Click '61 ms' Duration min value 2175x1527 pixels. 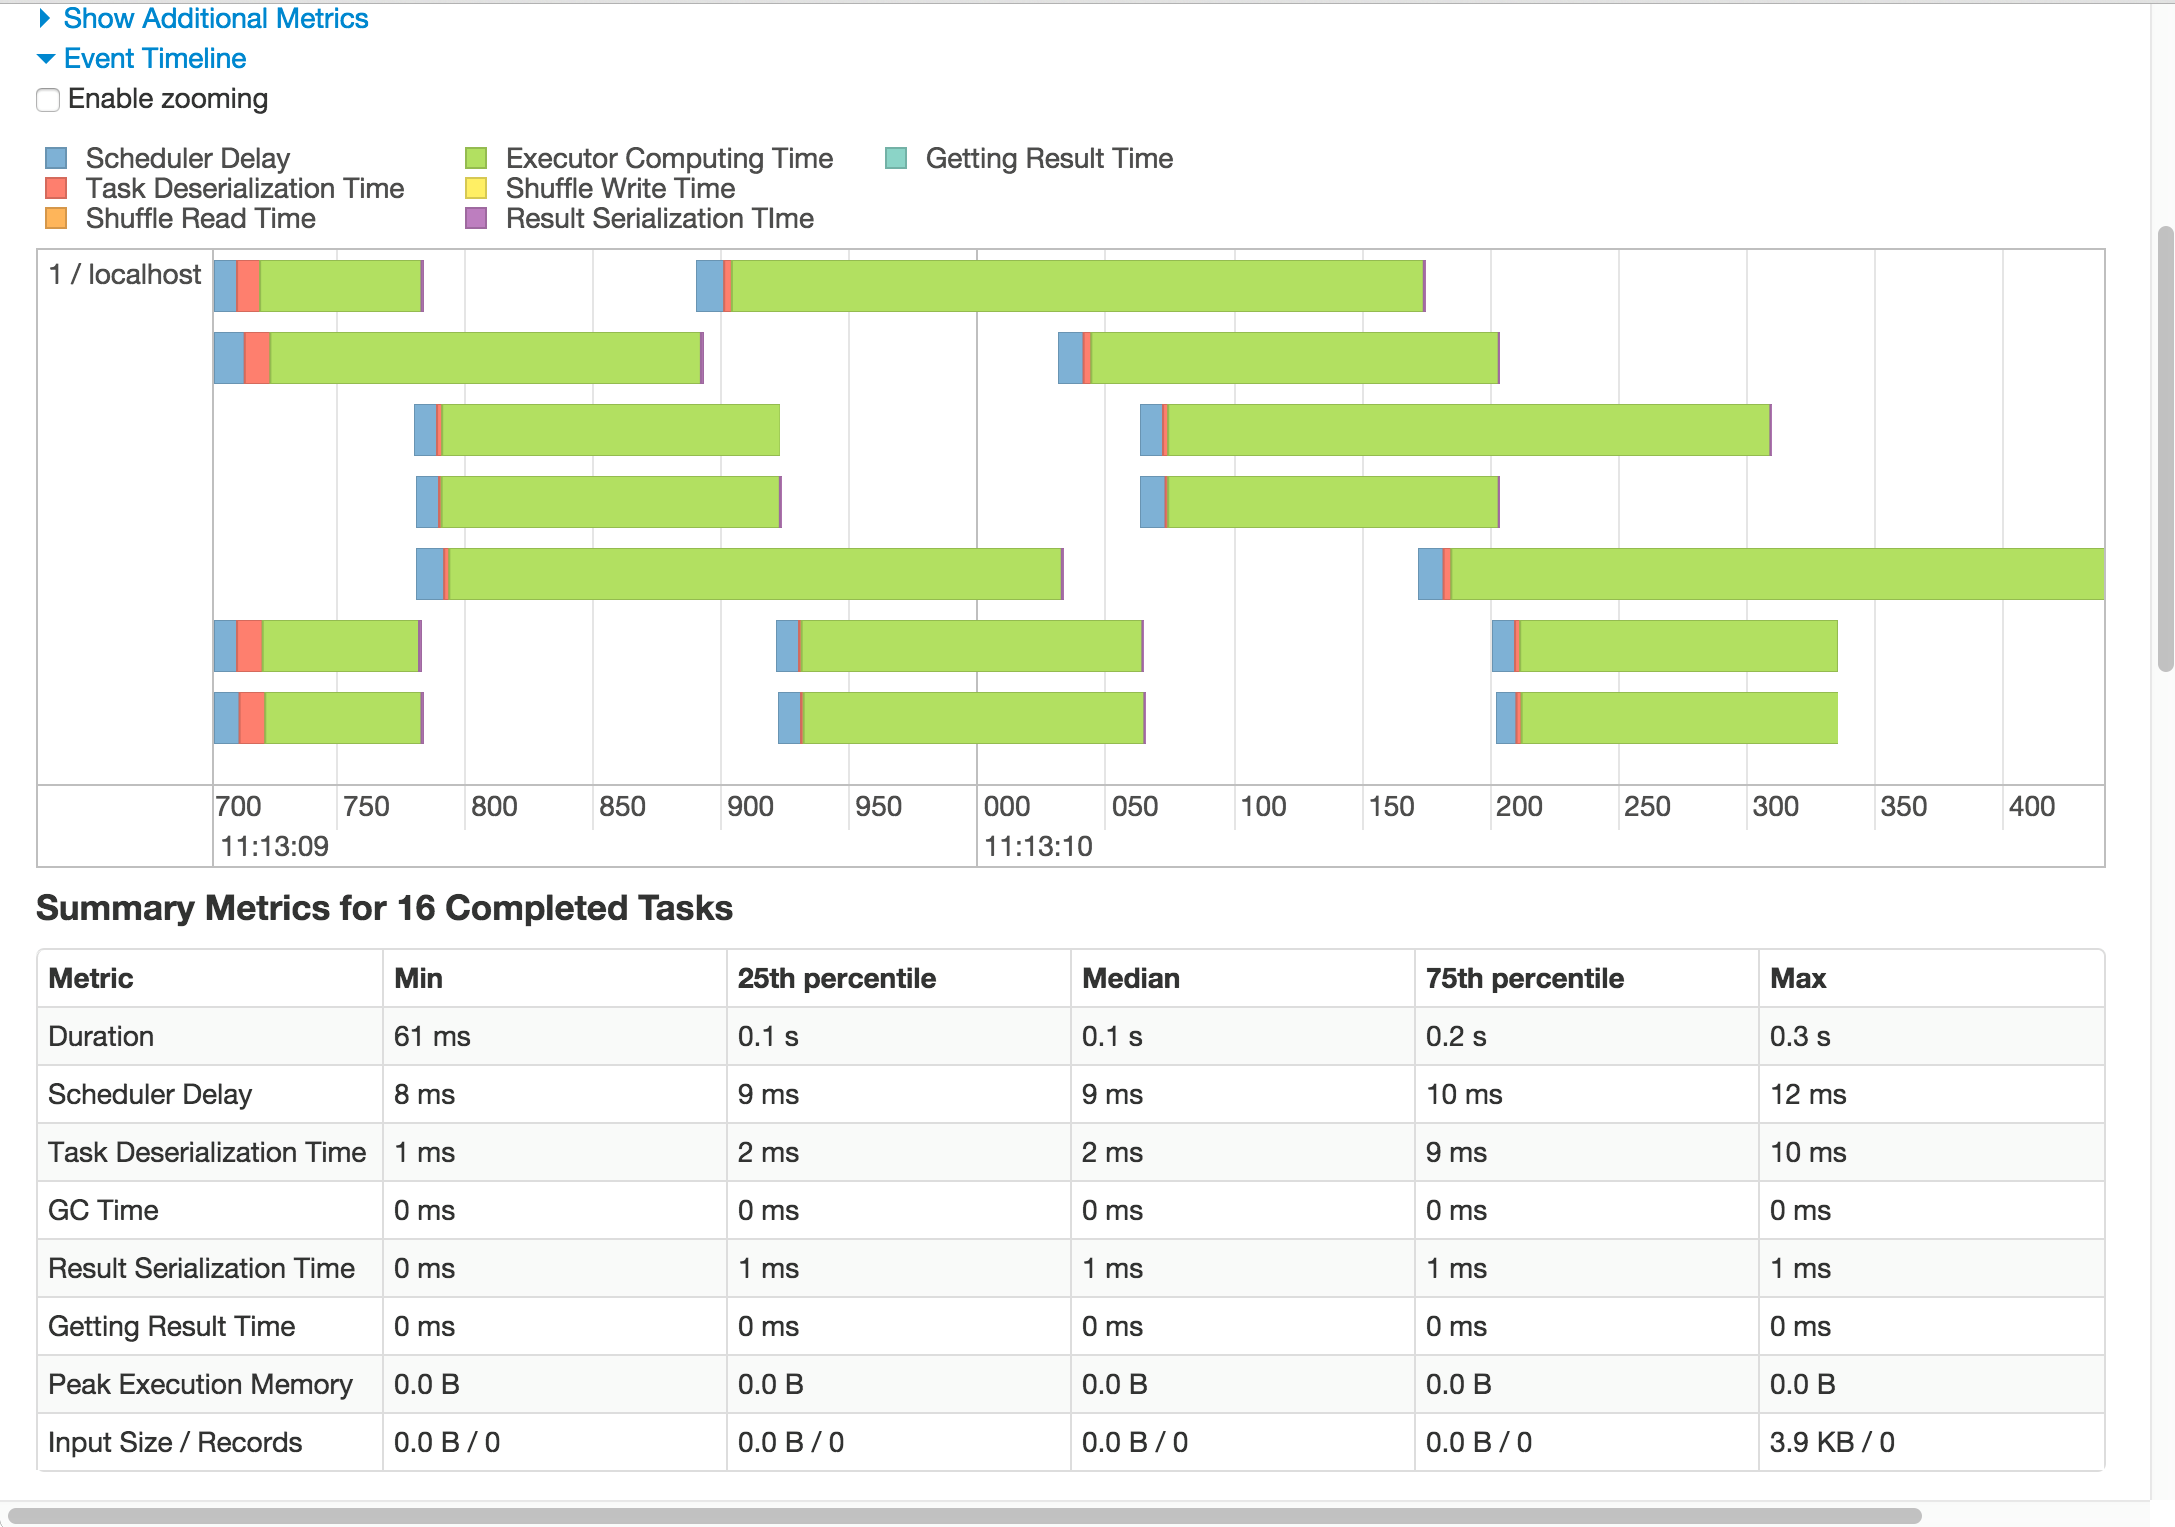point(432,1036)
